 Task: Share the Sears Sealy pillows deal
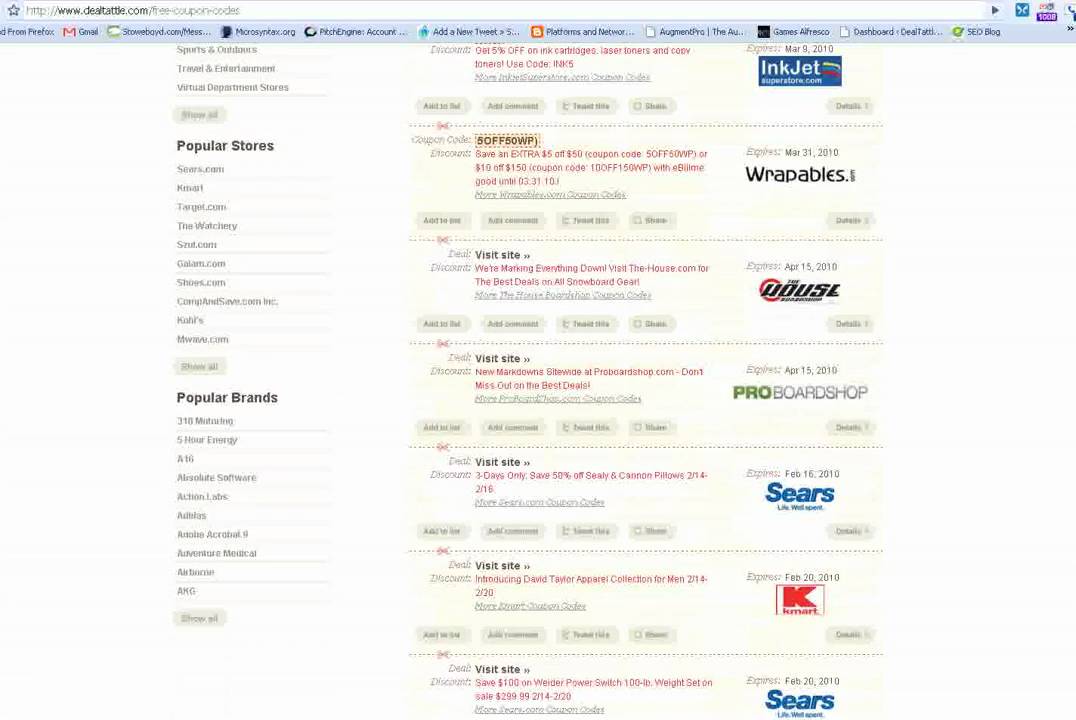650,531
